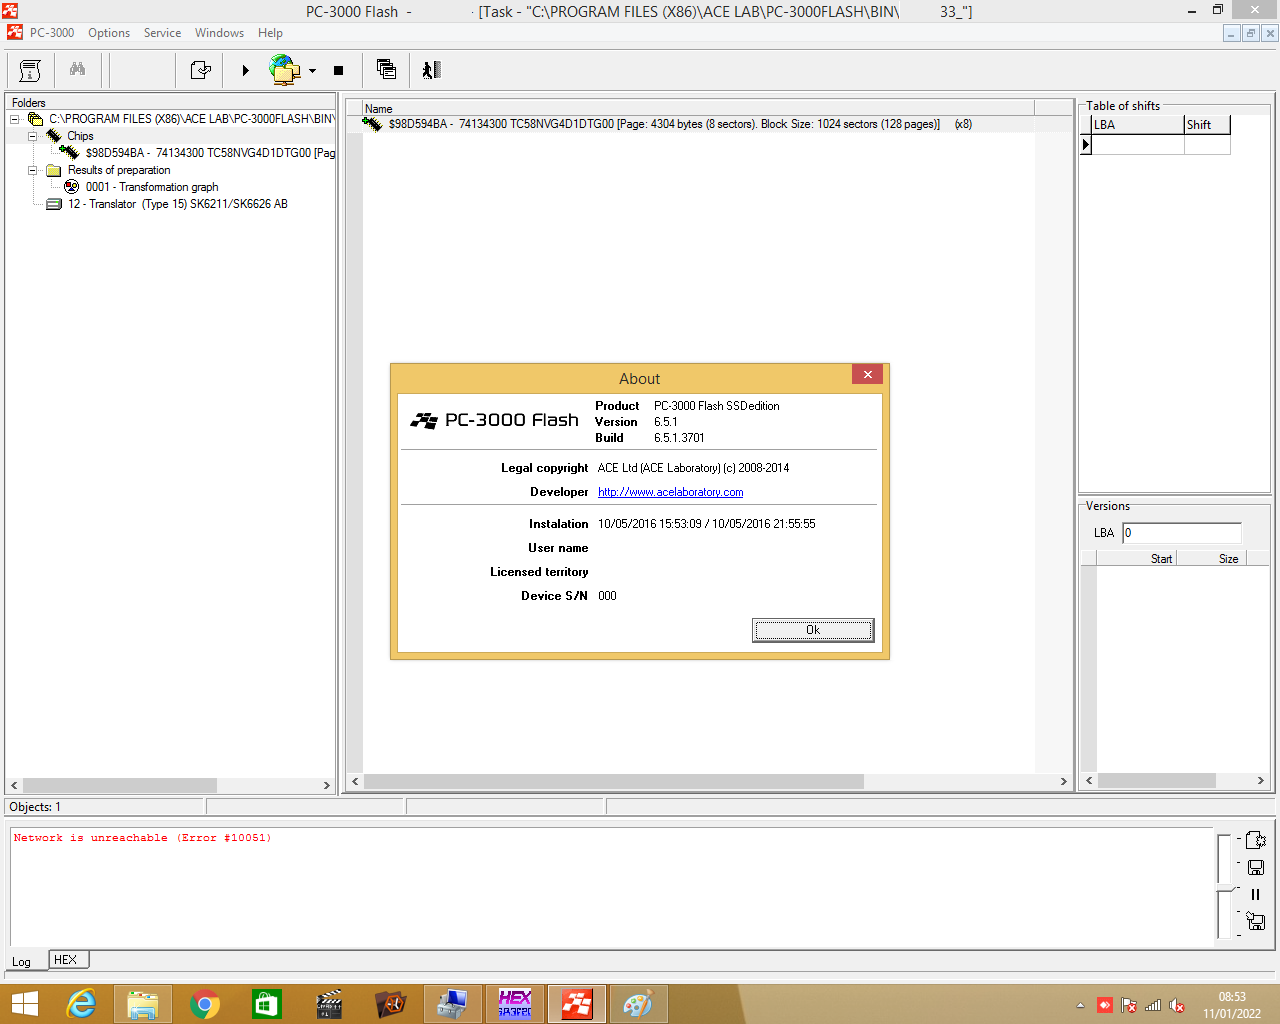Click the exit running-man toolbar icon
This screenshot has height=1024, width=1280.
pos(432,70)
